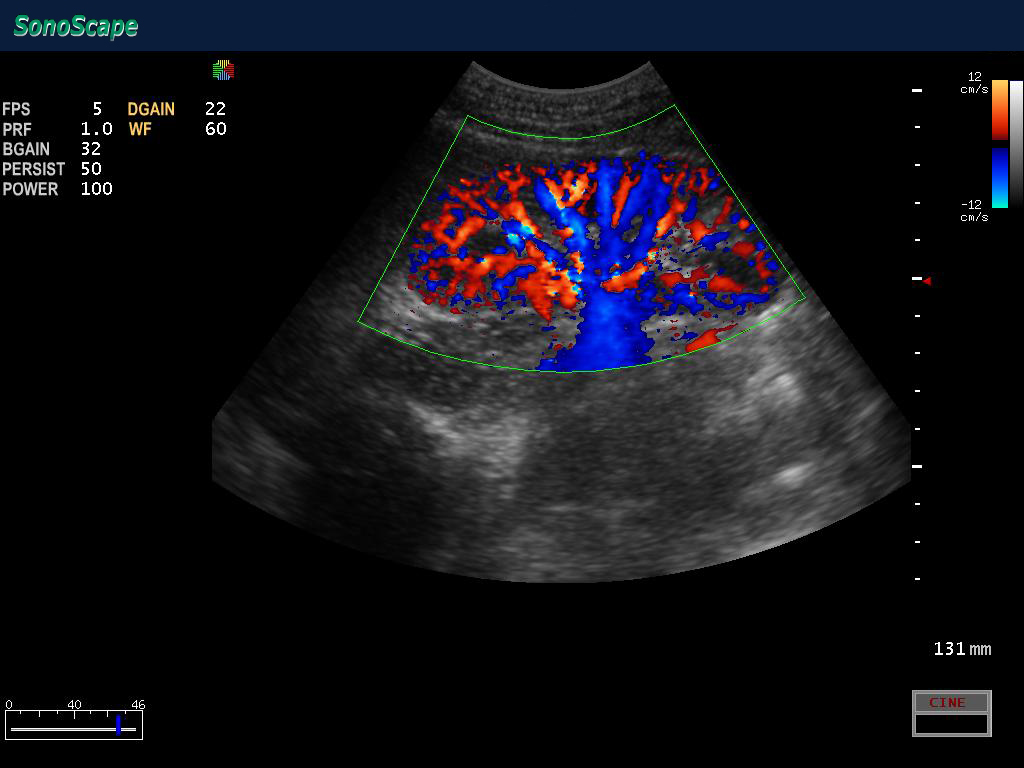
Task: Select the red-orange positive velocity color bar
Action: pyautogui.click(x=999, y=109)
